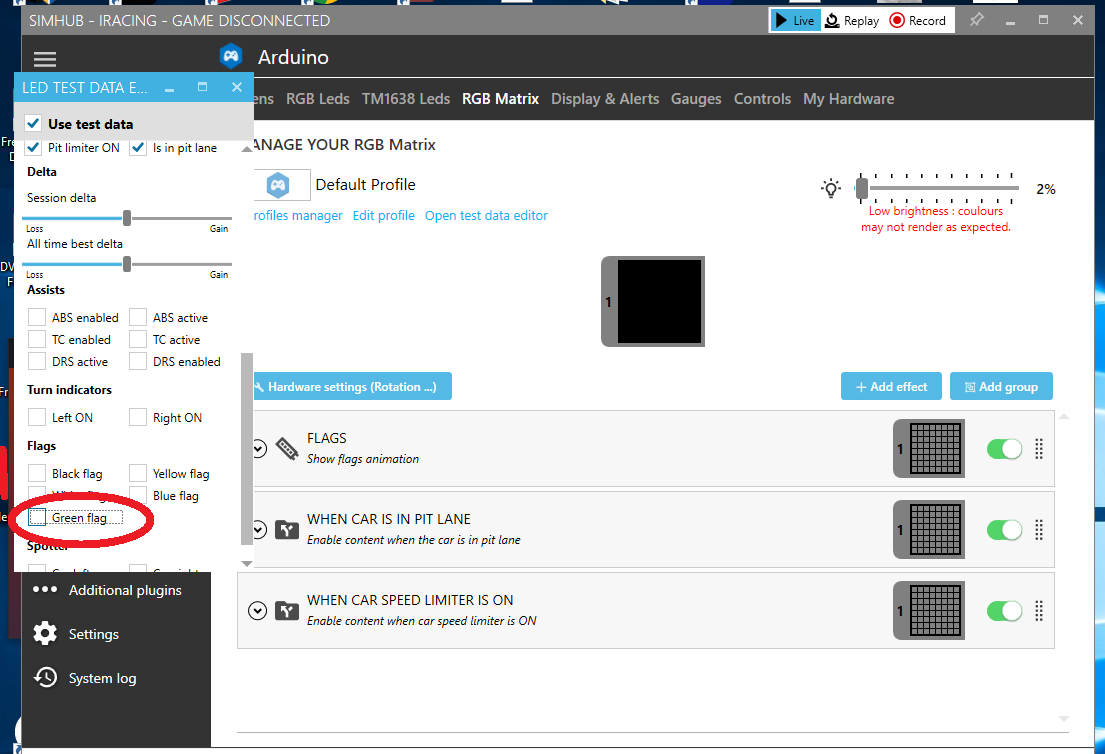Click the Default Profile controller icon
The height and width of the screenshot is (754, 1105).
[x=278, y=185]
